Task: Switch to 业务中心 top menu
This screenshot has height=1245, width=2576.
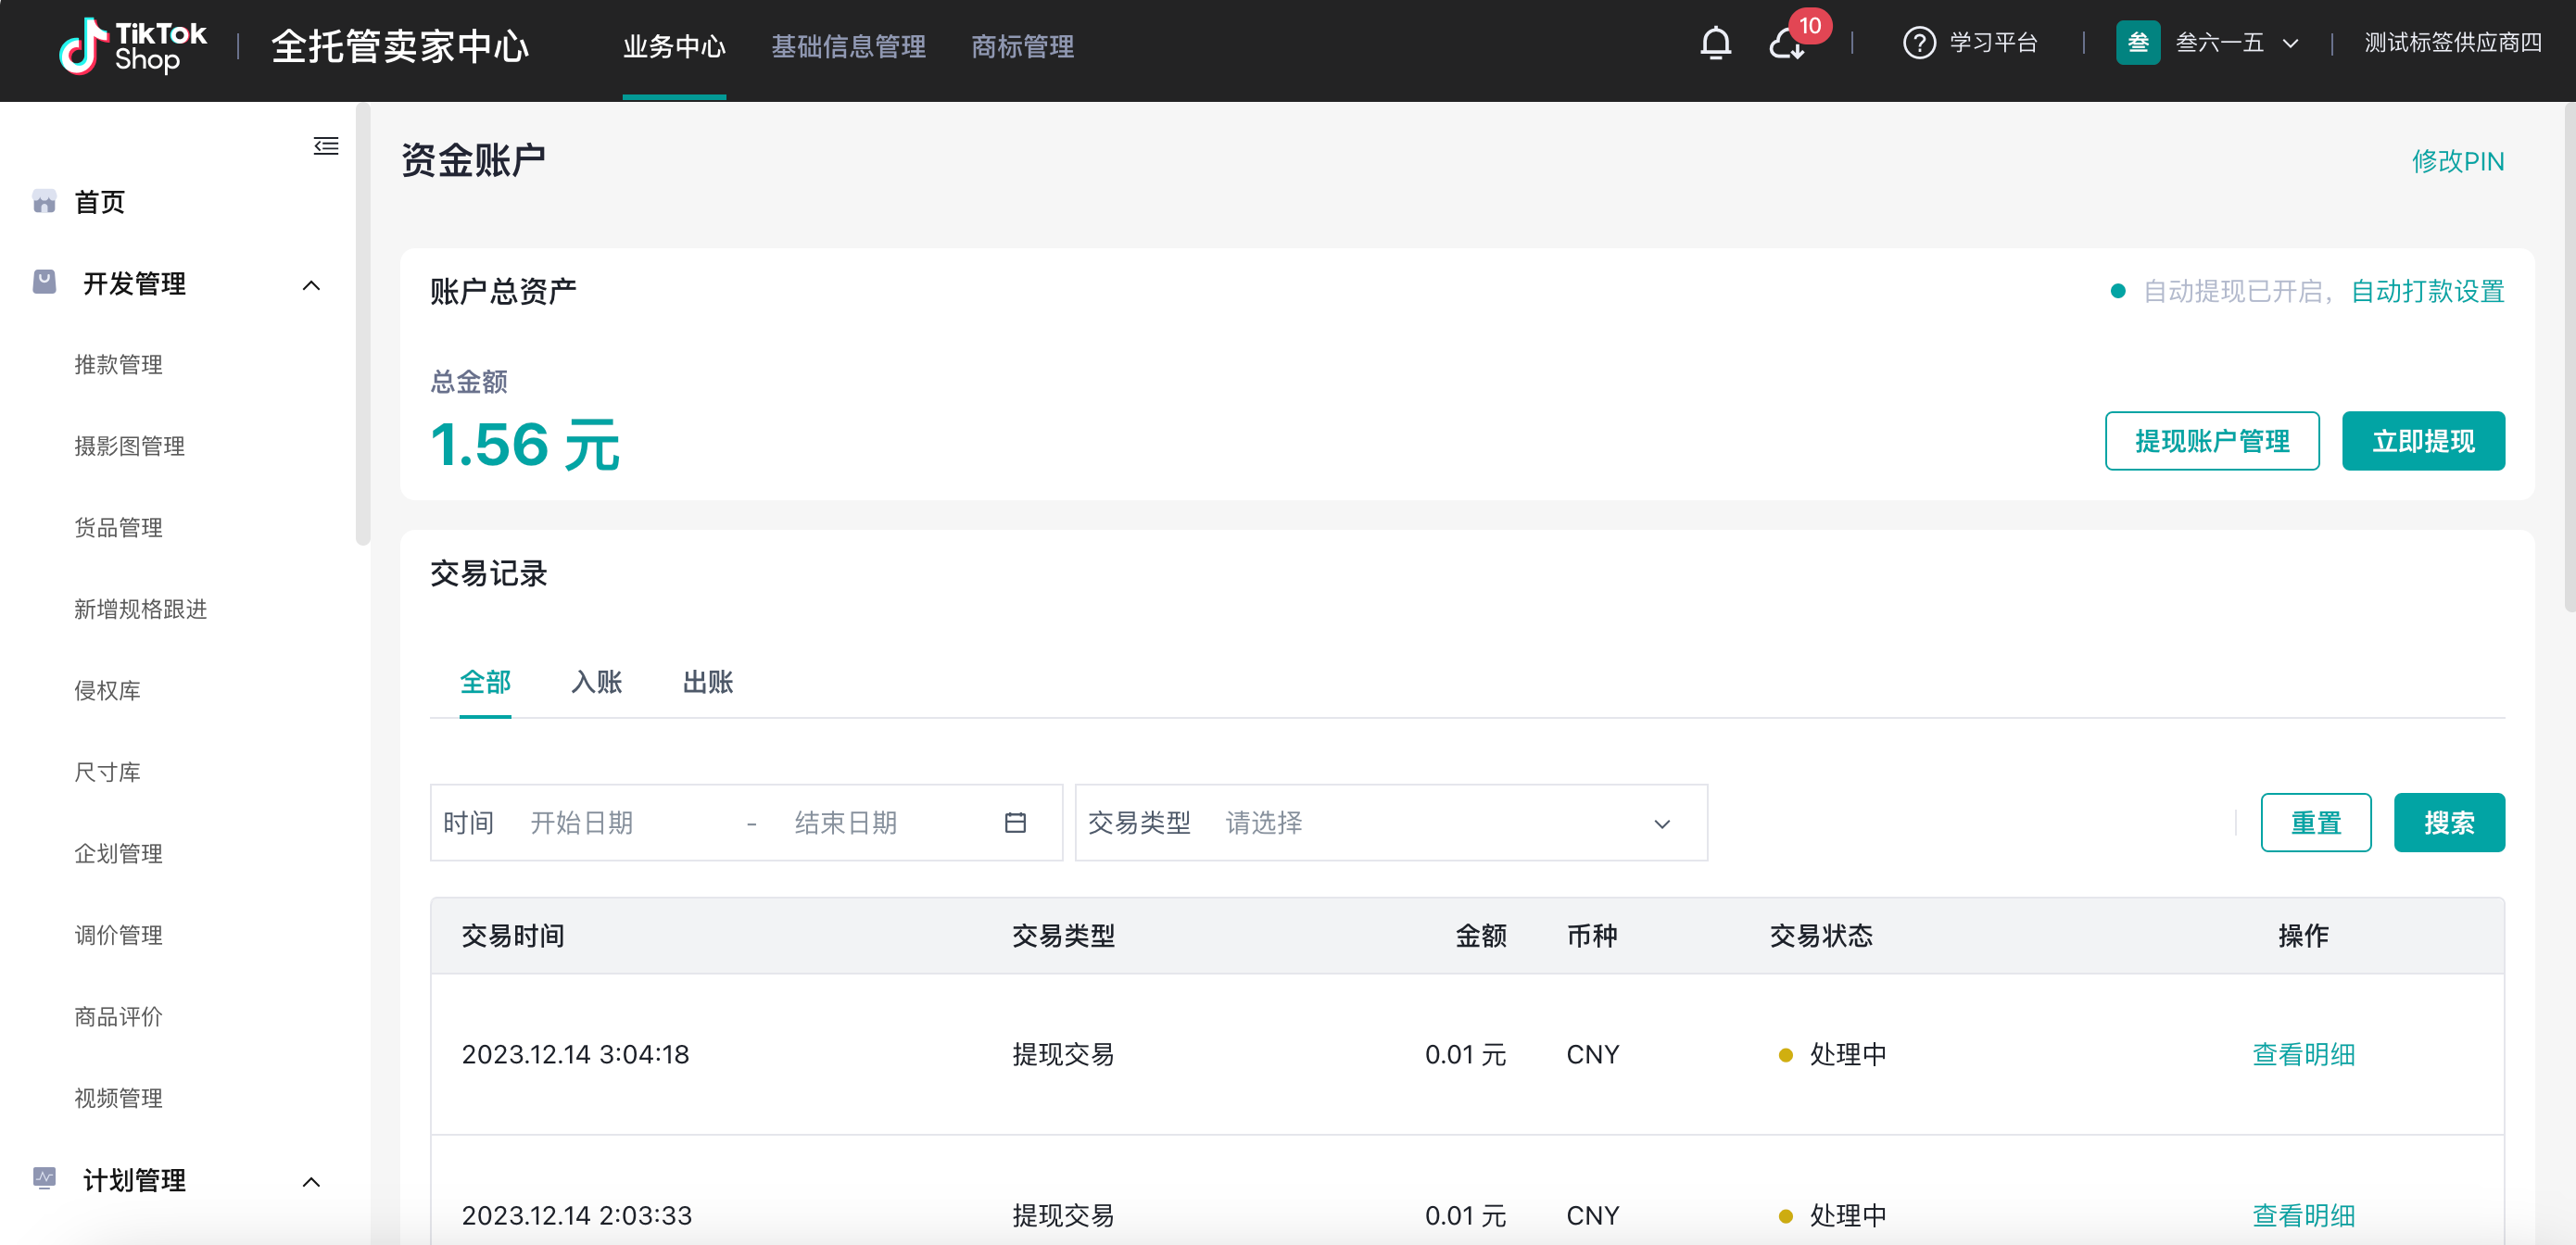Action: click(673, 46)
